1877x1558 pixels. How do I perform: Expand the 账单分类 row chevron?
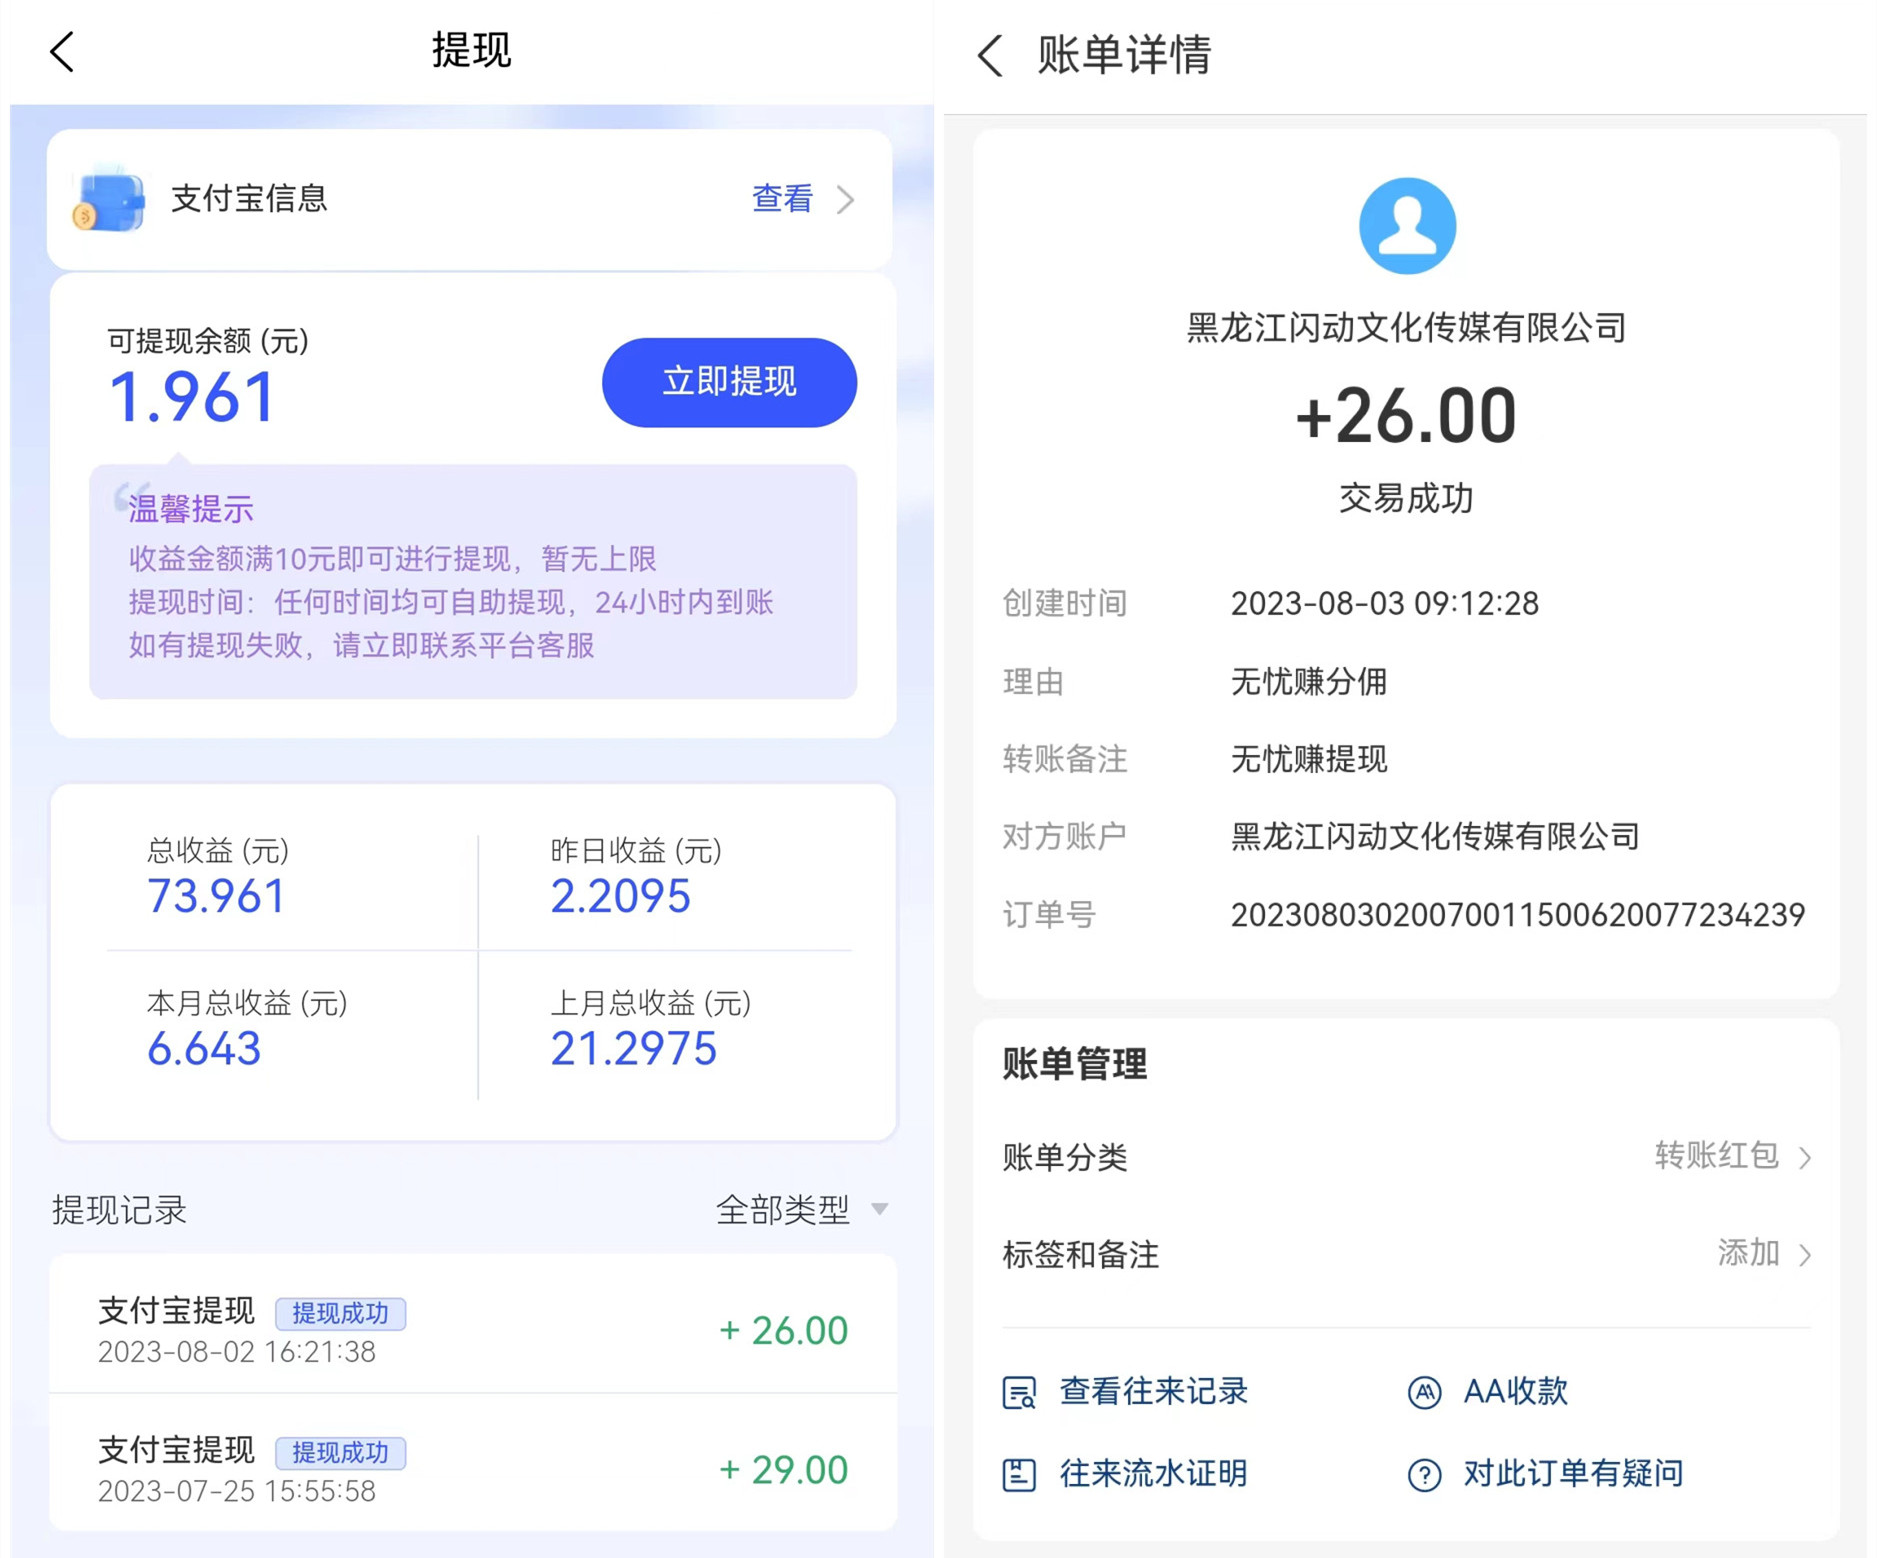1807,1157
